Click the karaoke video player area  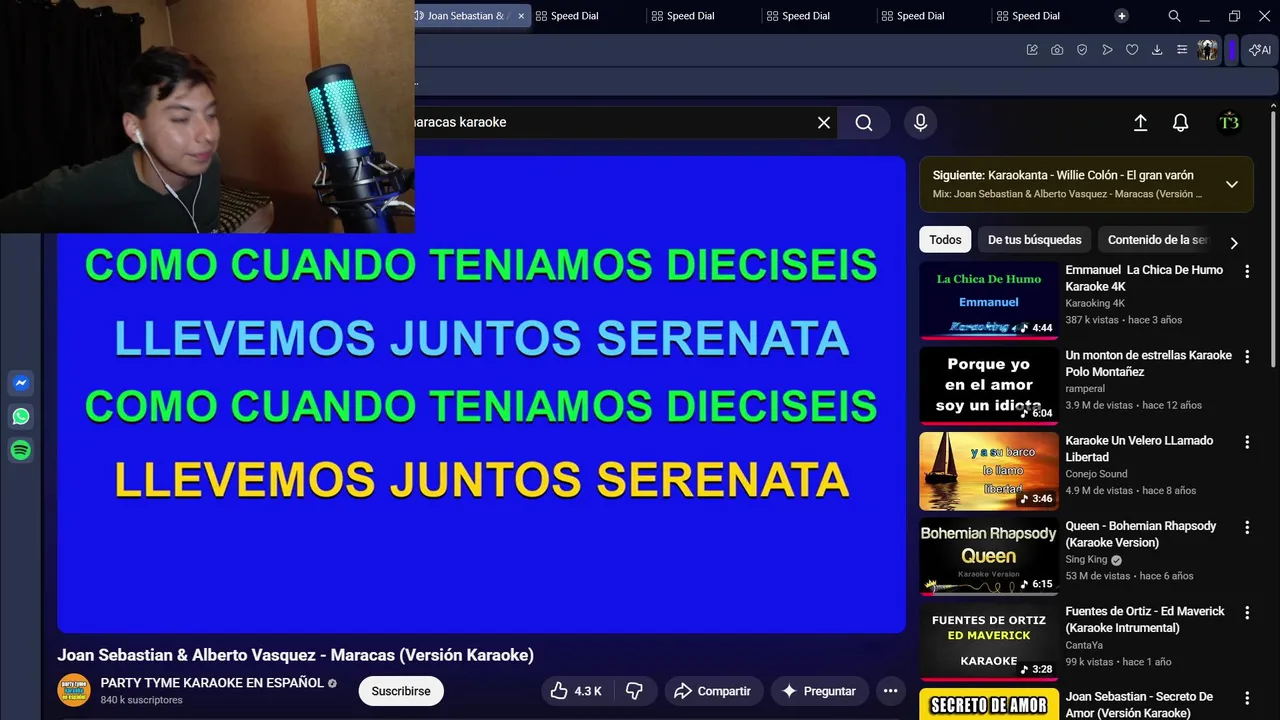click(x=481, y=394)
